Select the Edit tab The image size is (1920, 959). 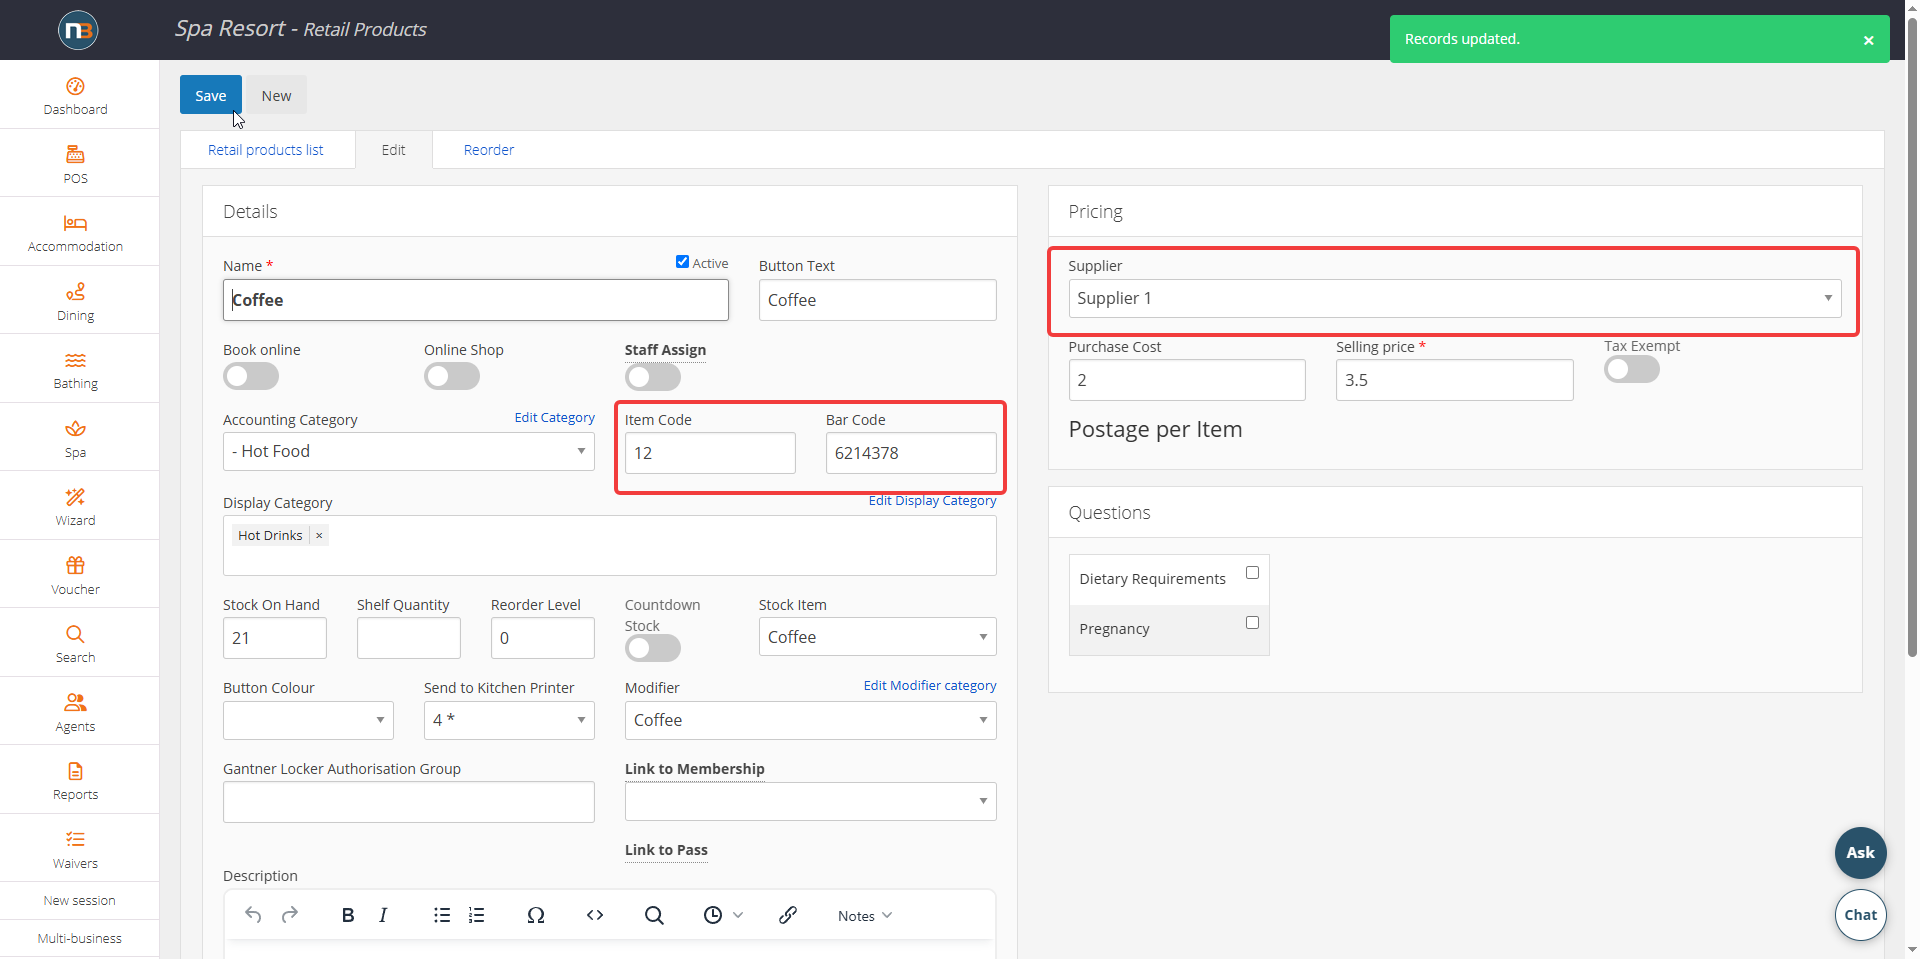click(x=393, y=150)
